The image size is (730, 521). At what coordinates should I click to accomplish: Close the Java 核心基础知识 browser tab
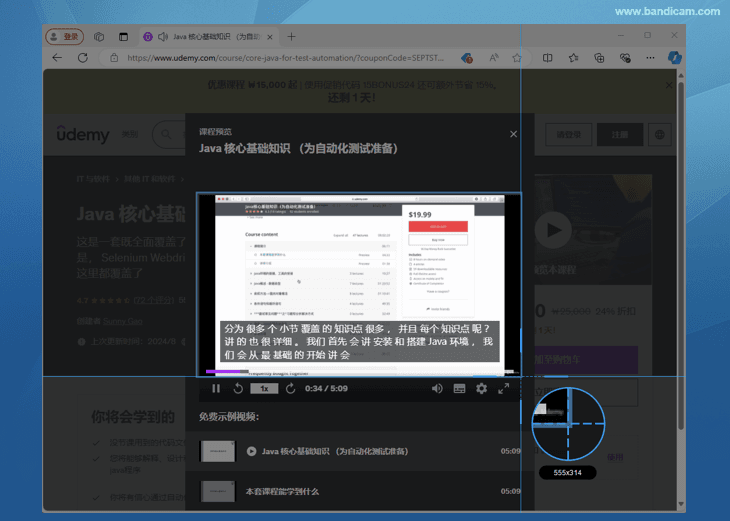click(270, 37)
